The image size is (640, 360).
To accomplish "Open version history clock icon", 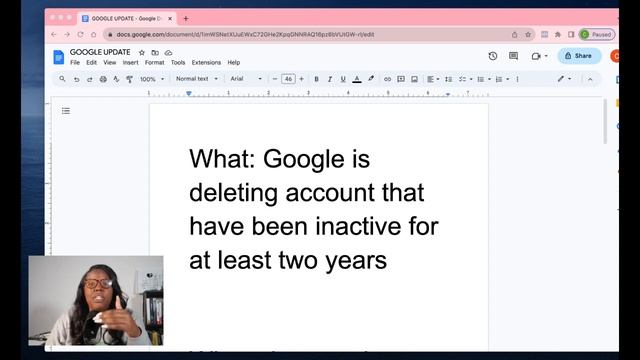I will pos(493,56).
